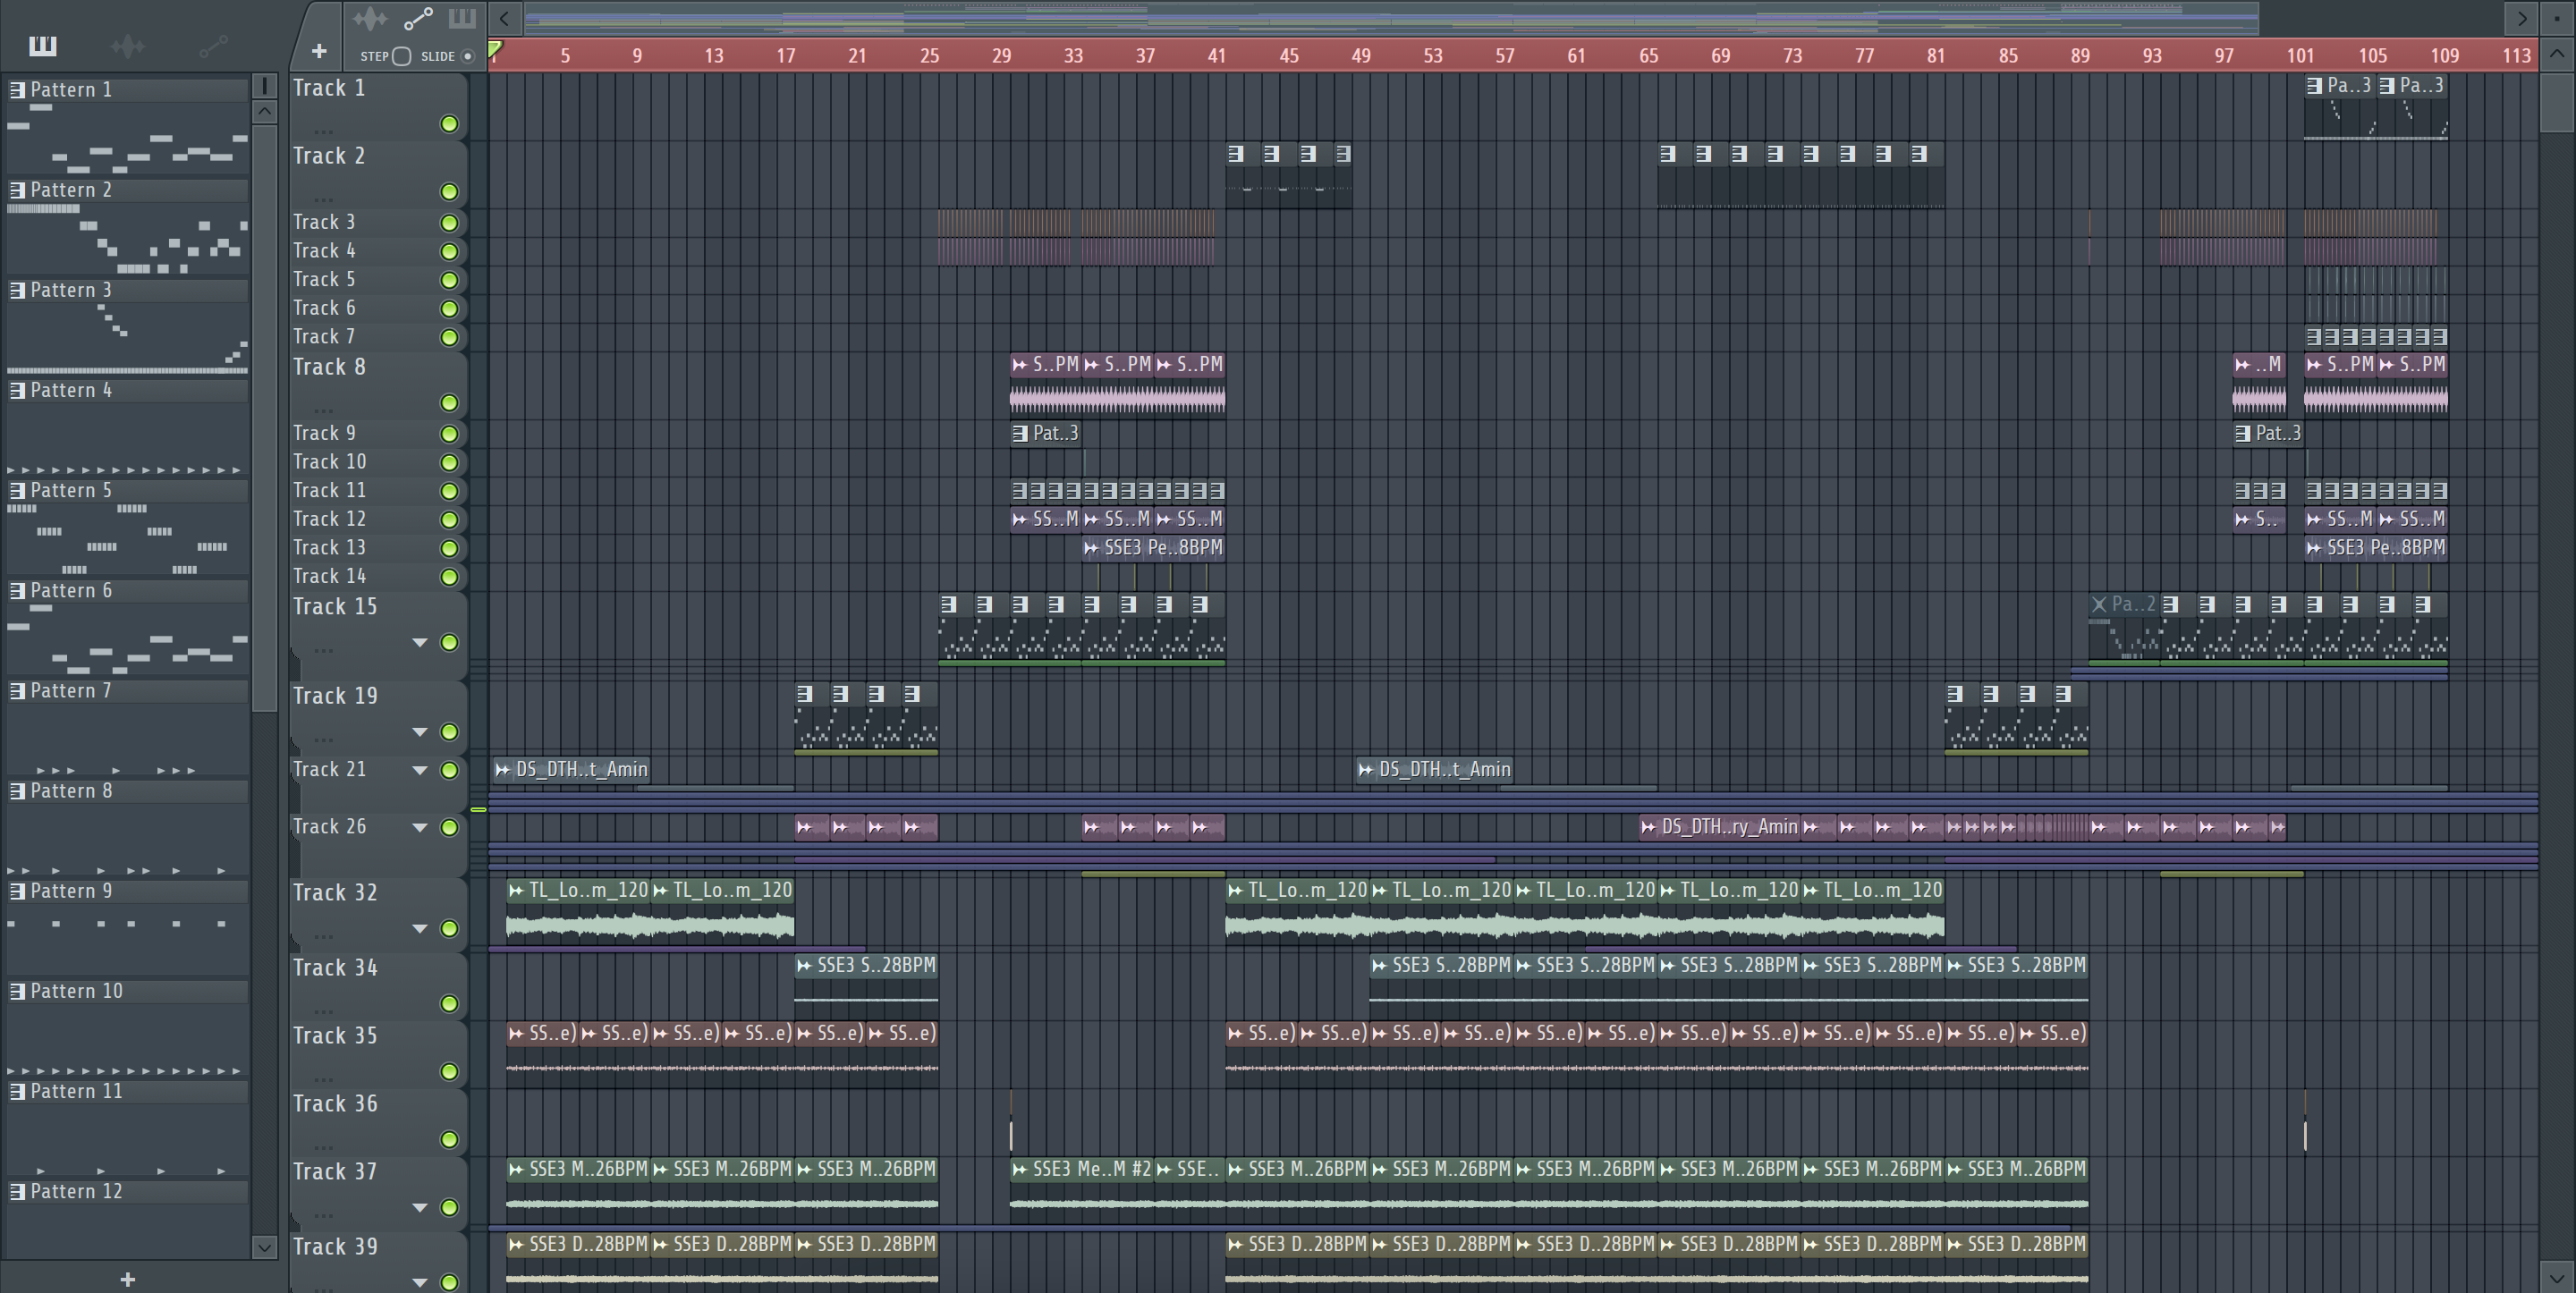Image resolution: width=2576 pixels, height=1293 pixels.
Task: Click the up arrow of the pattern picker scrollbar
Action: coord(264,111)
